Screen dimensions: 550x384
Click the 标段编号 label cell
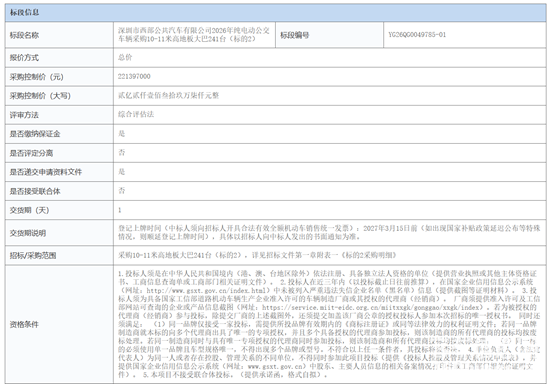[x=329, y=35]
